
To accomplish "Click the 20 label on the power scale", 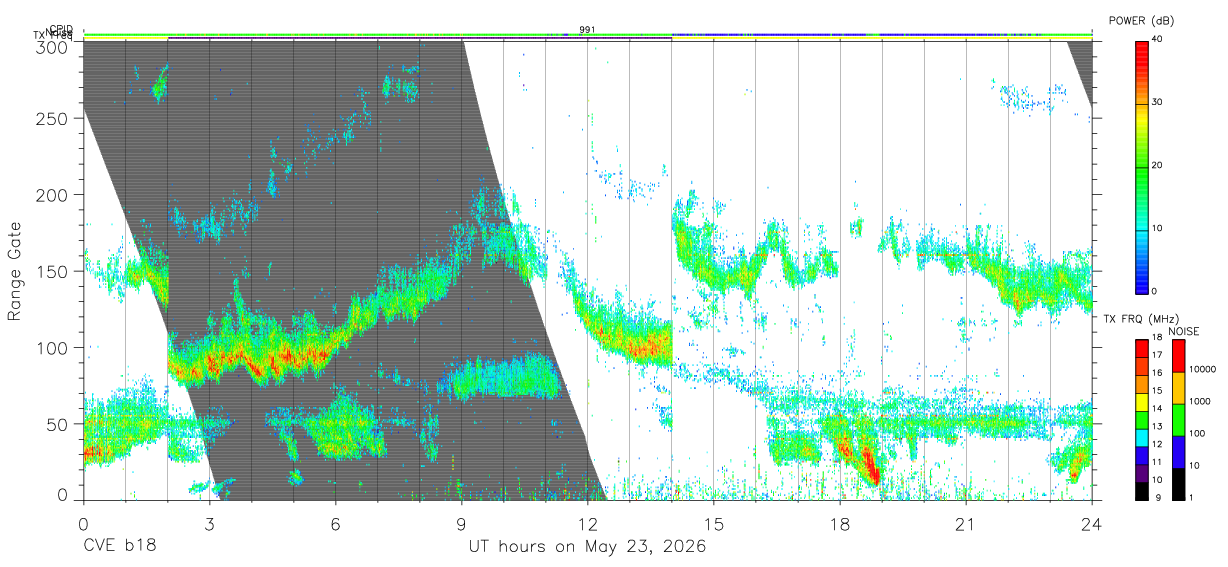I will point(1158,165).
